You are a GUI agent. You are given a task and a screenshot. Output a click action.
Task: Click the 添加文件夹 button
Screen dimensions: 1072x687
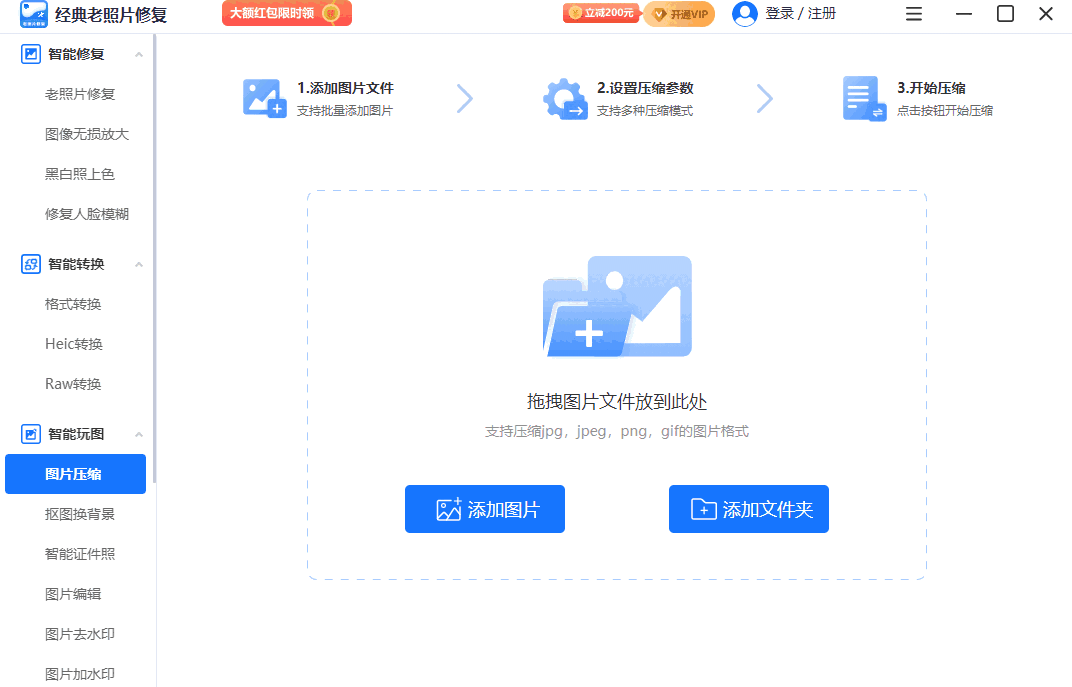point(748,509)
